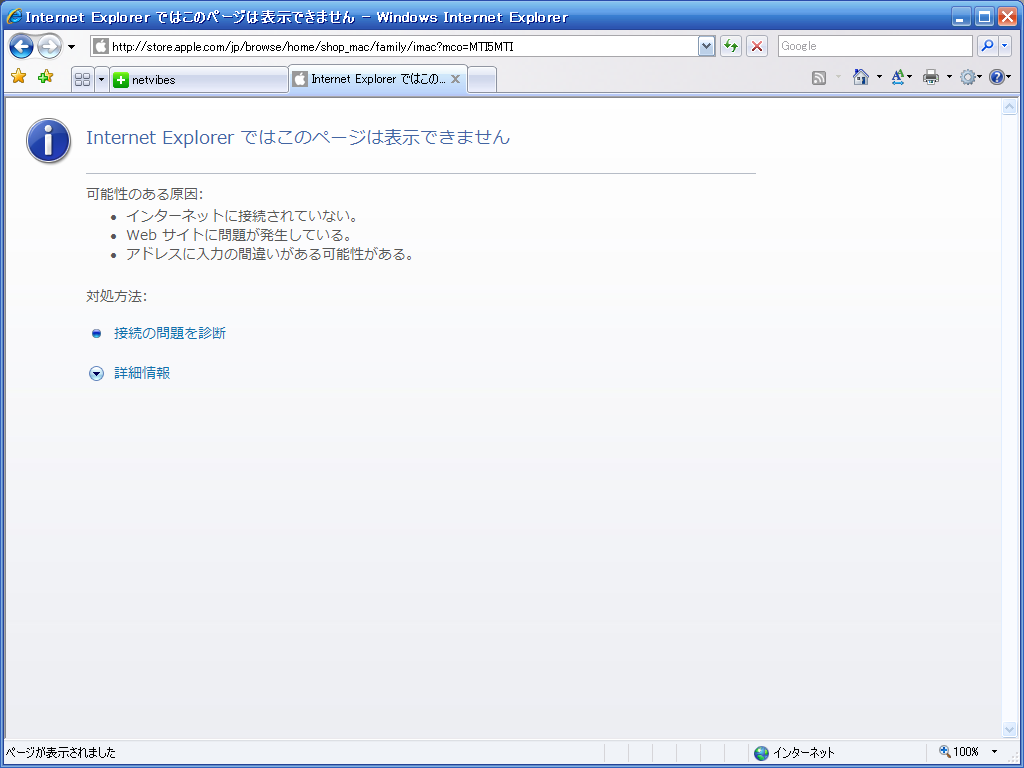Click the Internet Explorer title bar logo

(x=14, y=16)
